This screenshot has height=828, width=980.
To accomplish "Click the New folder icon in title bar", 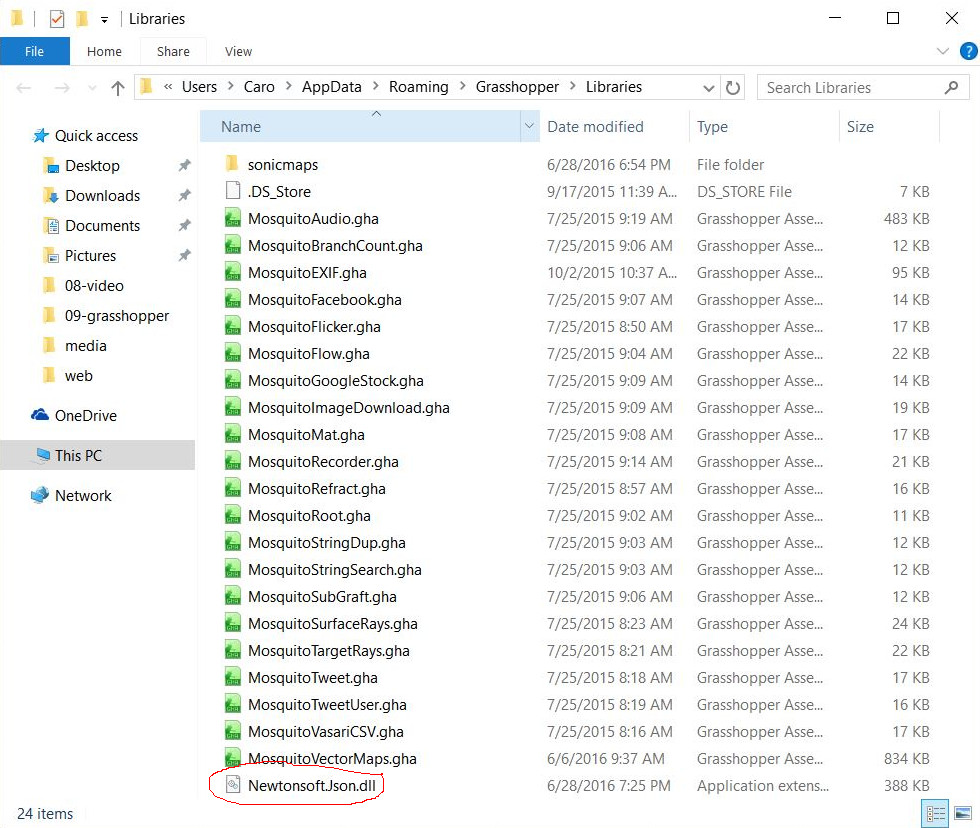I will pyautogui.click(x=82, y=19).
